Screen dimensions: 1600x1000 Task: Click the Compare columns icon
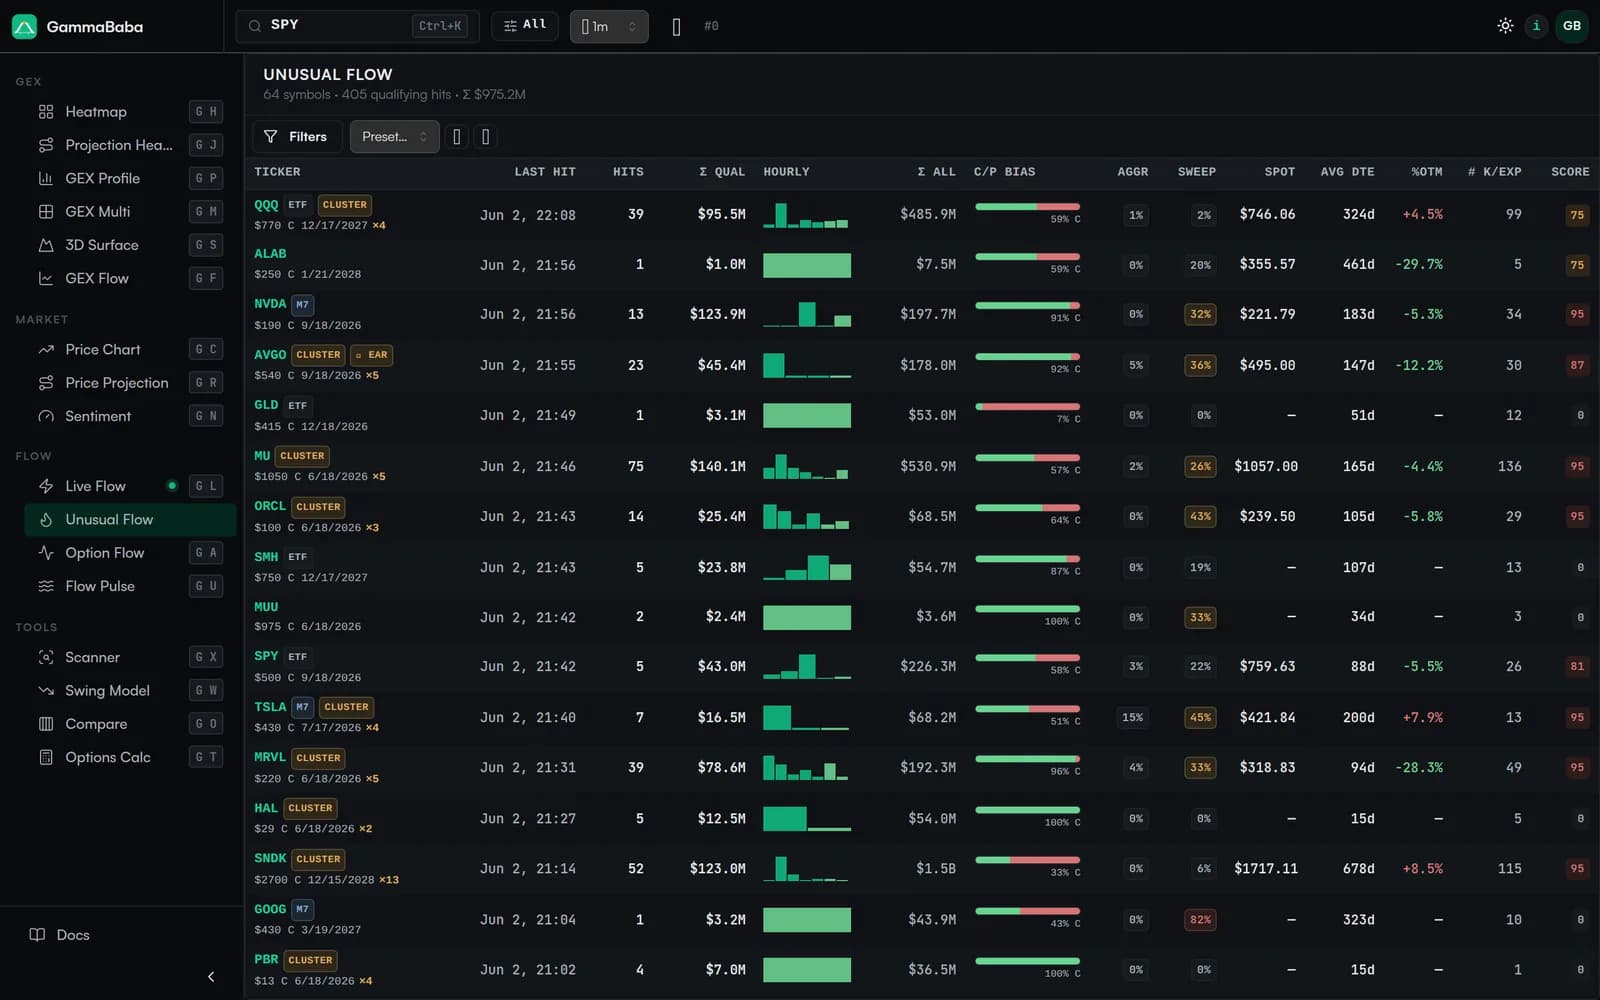click(x=46, y=724)
